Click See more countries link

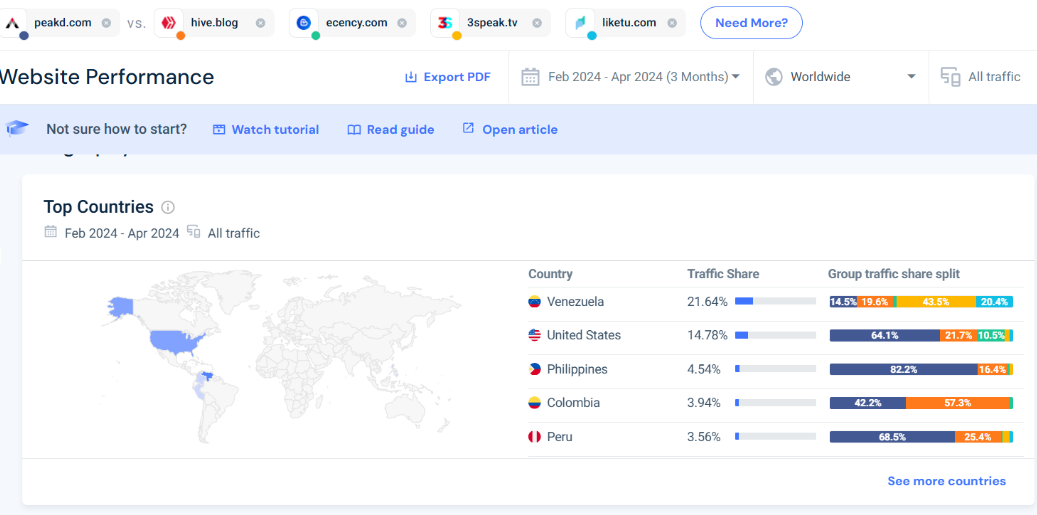pyautogui.click(x=946, y=481)
